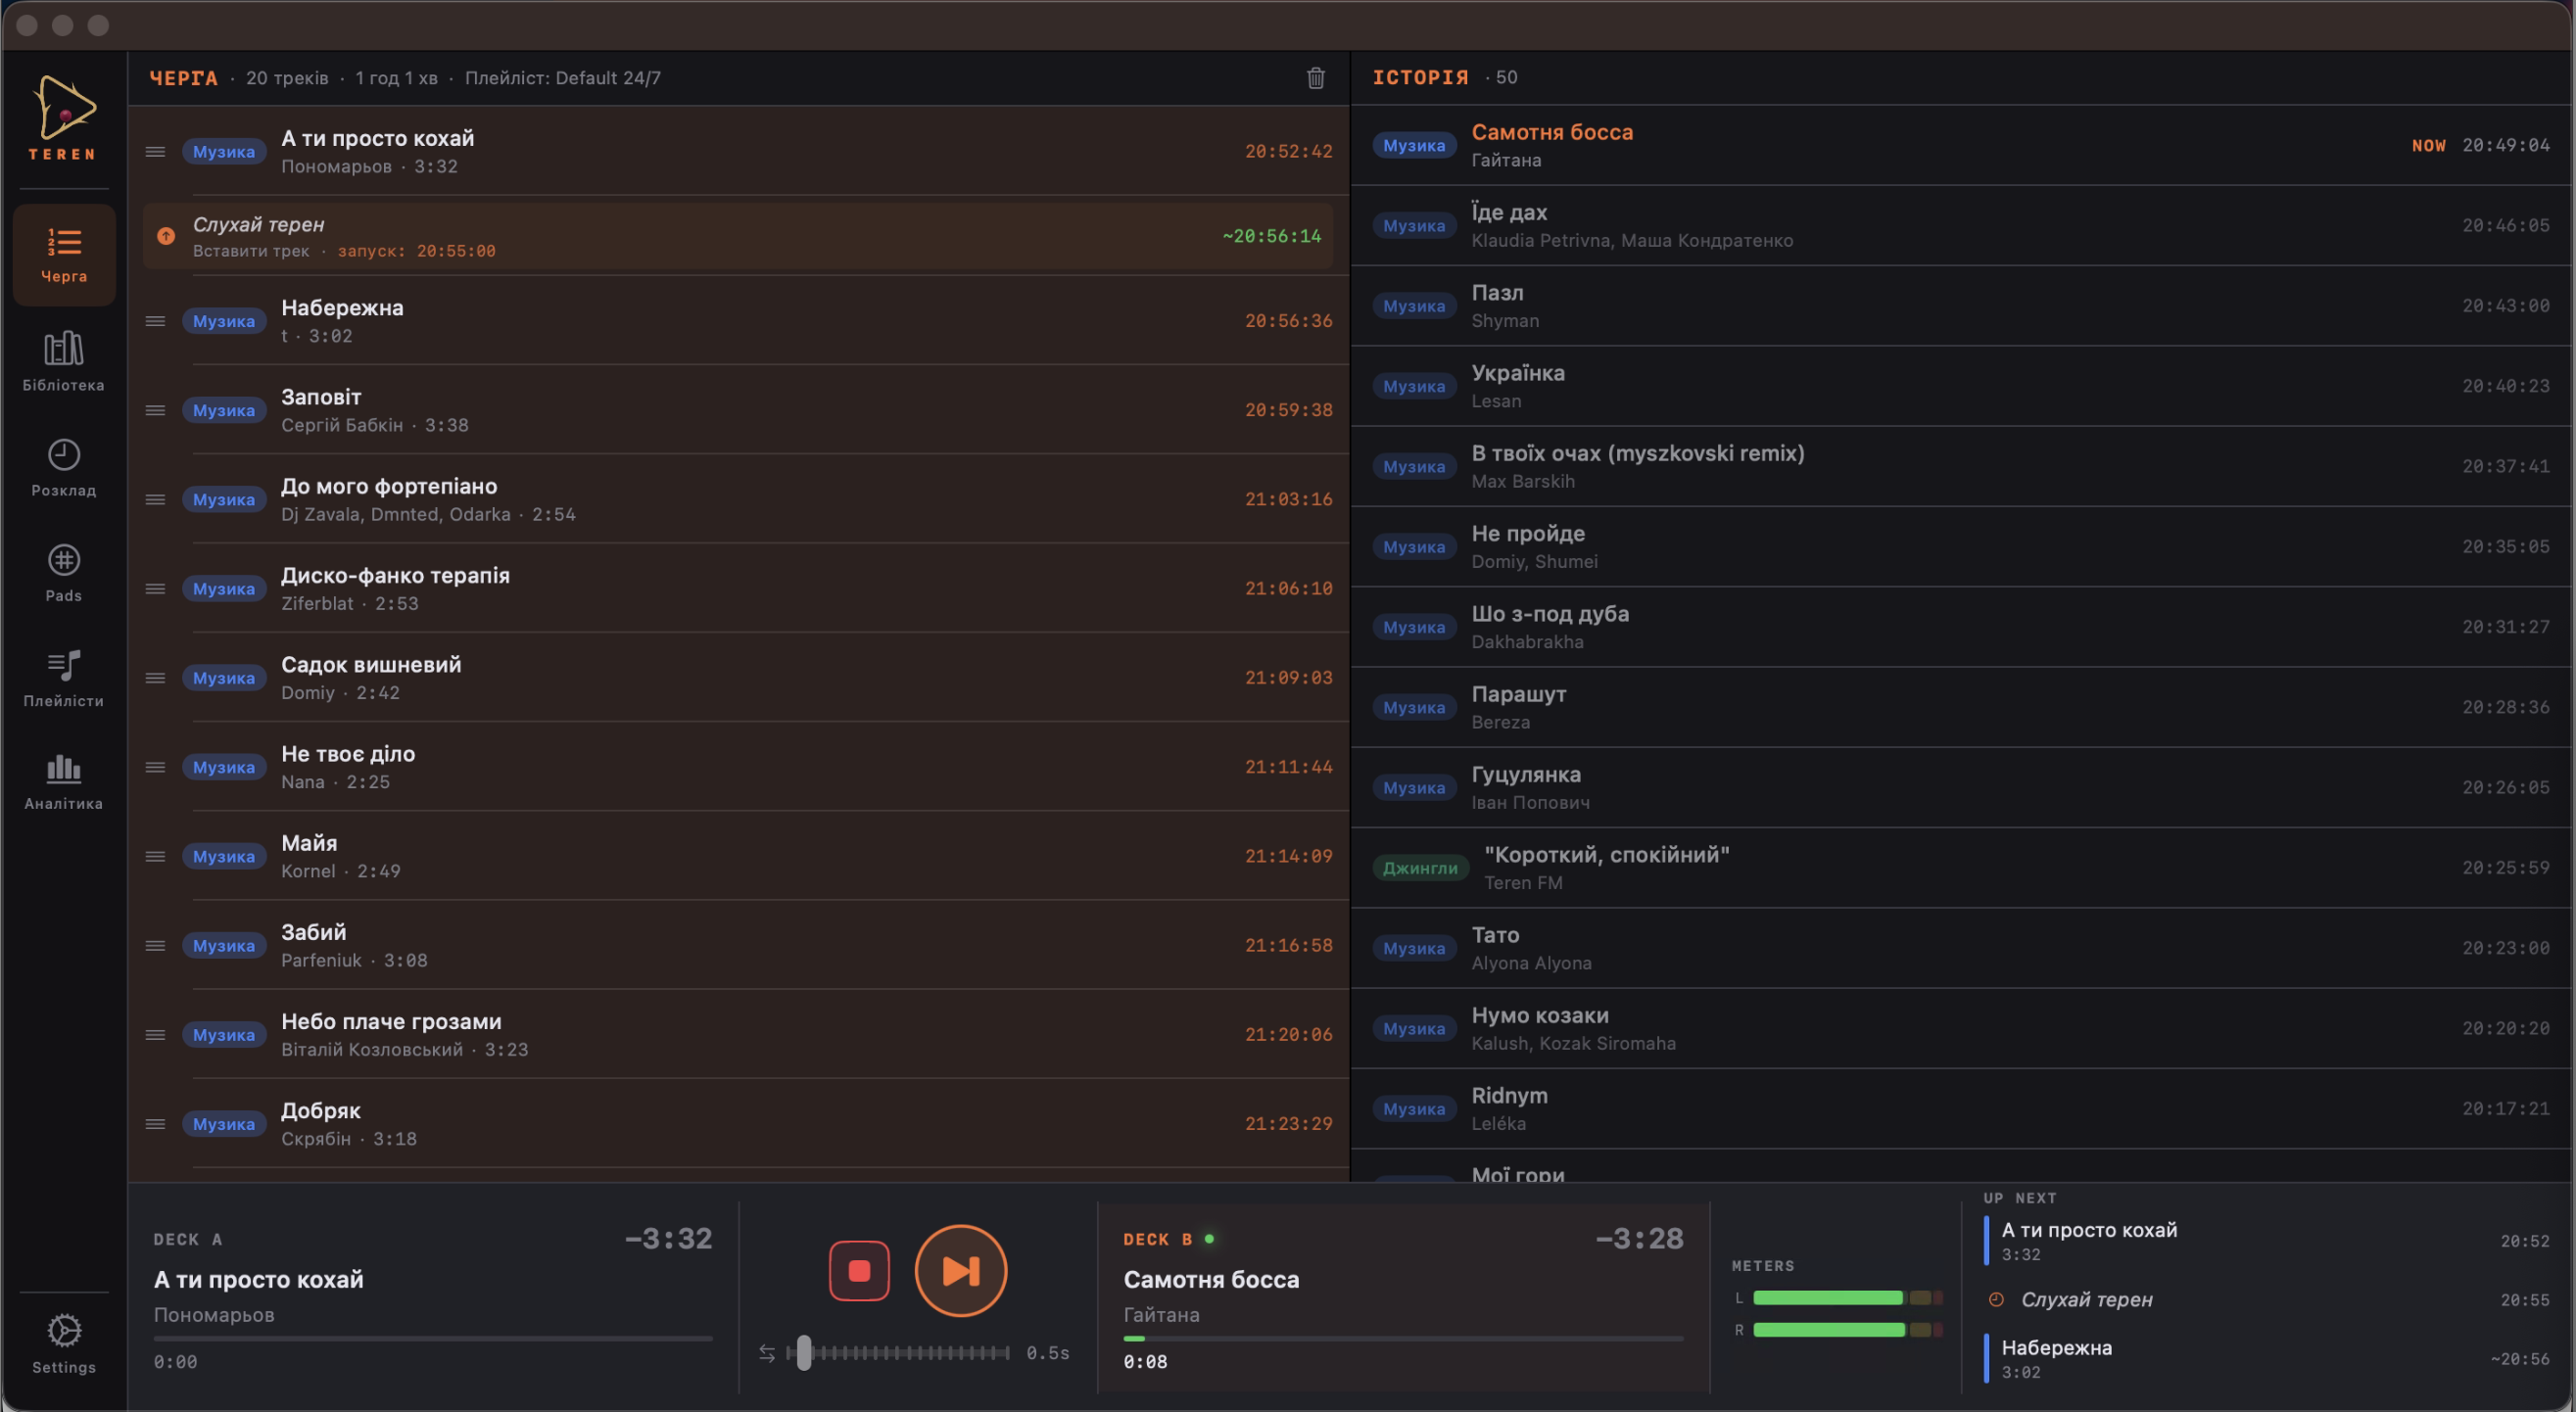Image resolution: width=2576 pixels, height=1412 pixels.
Task: Click now-playing 'Самотня босса' in history
Action: coord(1961,145)
